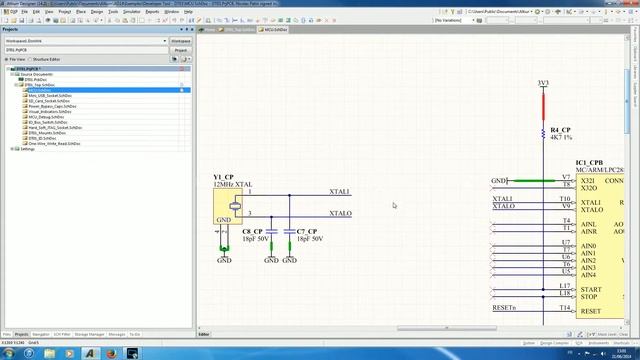Open Internet Explorer from taskbar
The image size is (640, 360).
pyautogui.click(x=29, y=353)
